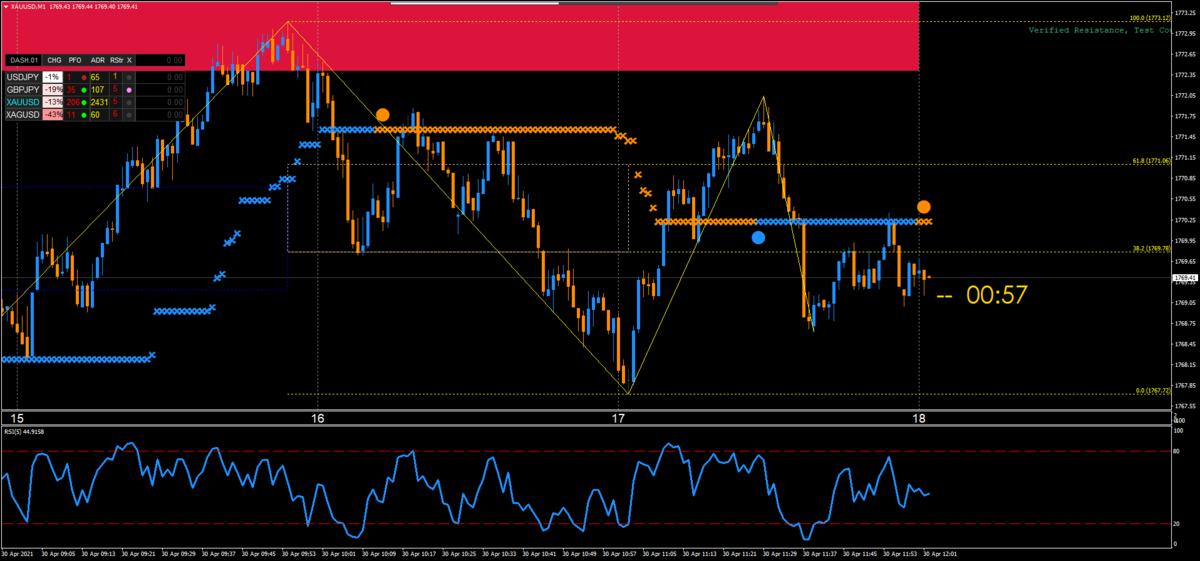Image resolution: width=1200 pixels, height=561 pixels.
Task: Click the Fibonacci 100.0 (1773.12) level label
Action: [1150, 17]
